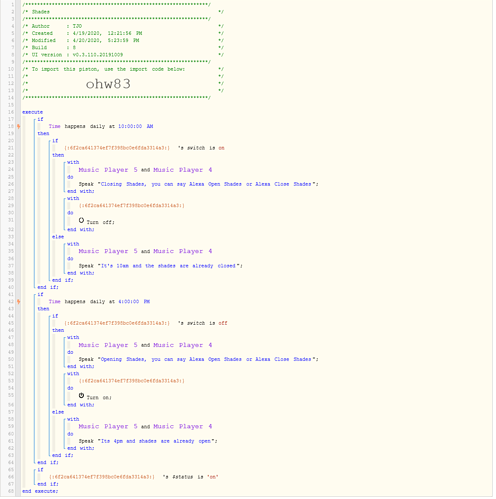Select the 4:00:00 PM time value
The height and width of the screenshot is (499, 496).
point(134,302)
